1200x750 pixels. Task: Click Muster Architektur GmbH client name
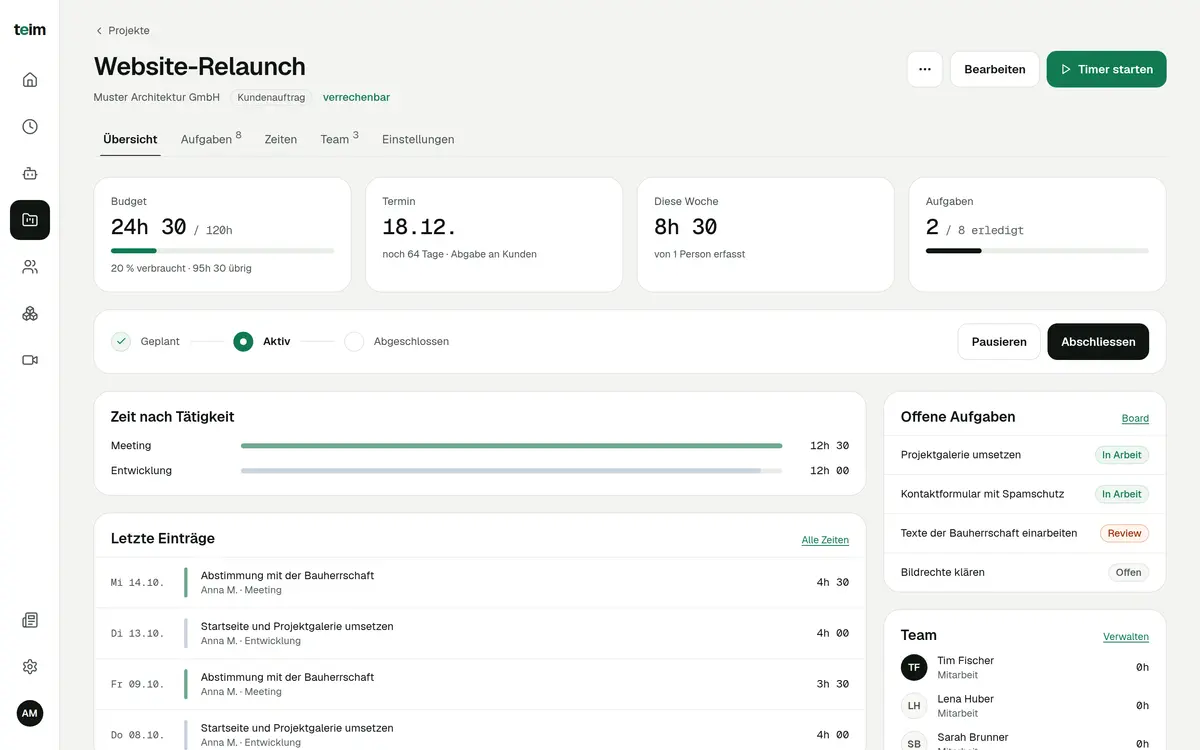pyautogui.click(x=157, y=98)
